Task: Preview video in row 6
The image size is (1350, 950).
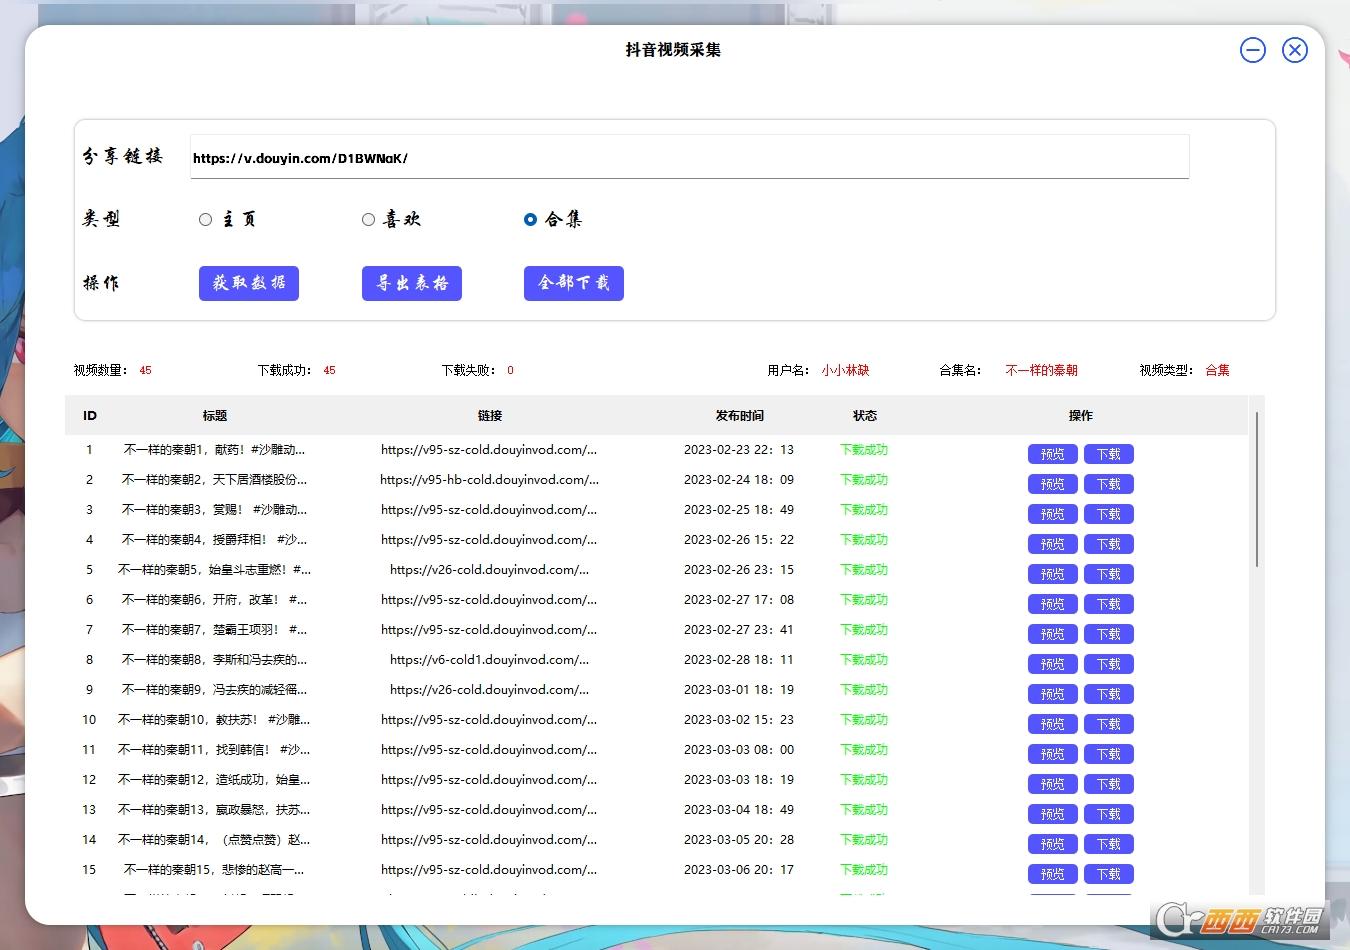Action: [1053, 604]
